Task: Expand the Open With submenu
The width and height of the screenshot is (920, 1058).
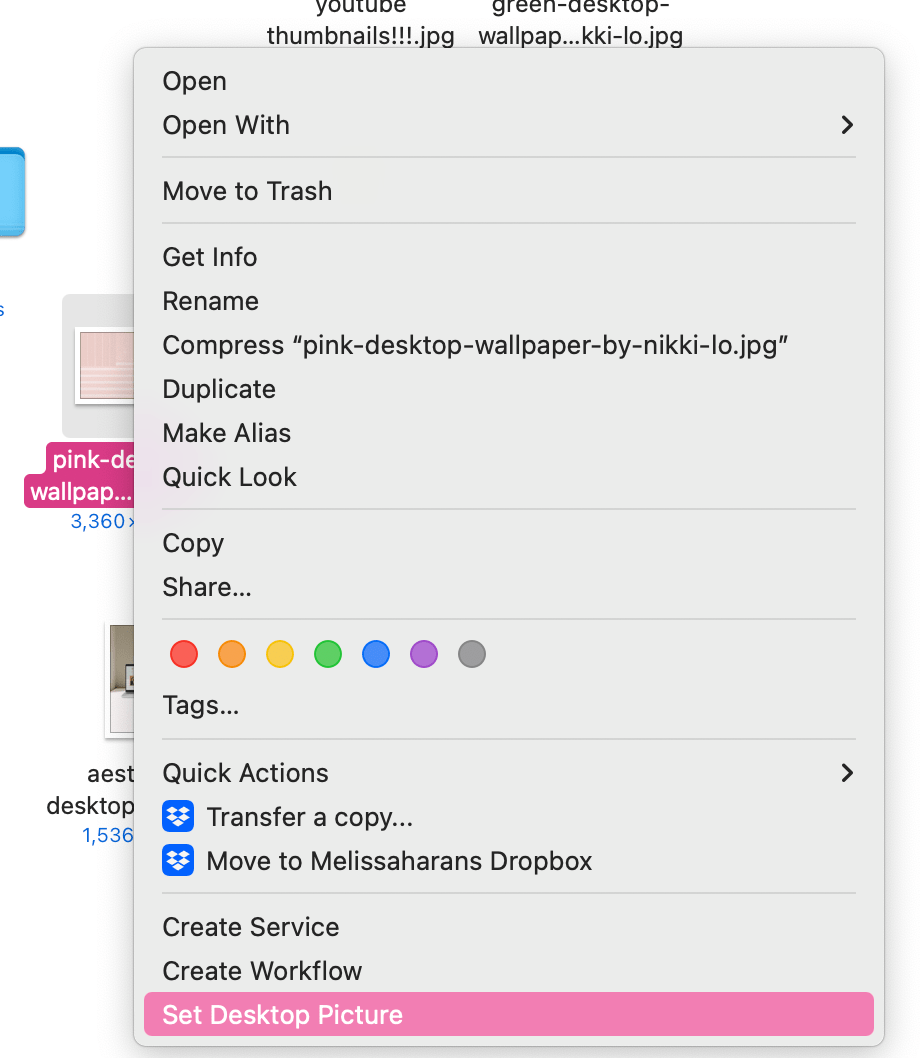Action: [x=508, y=126]
